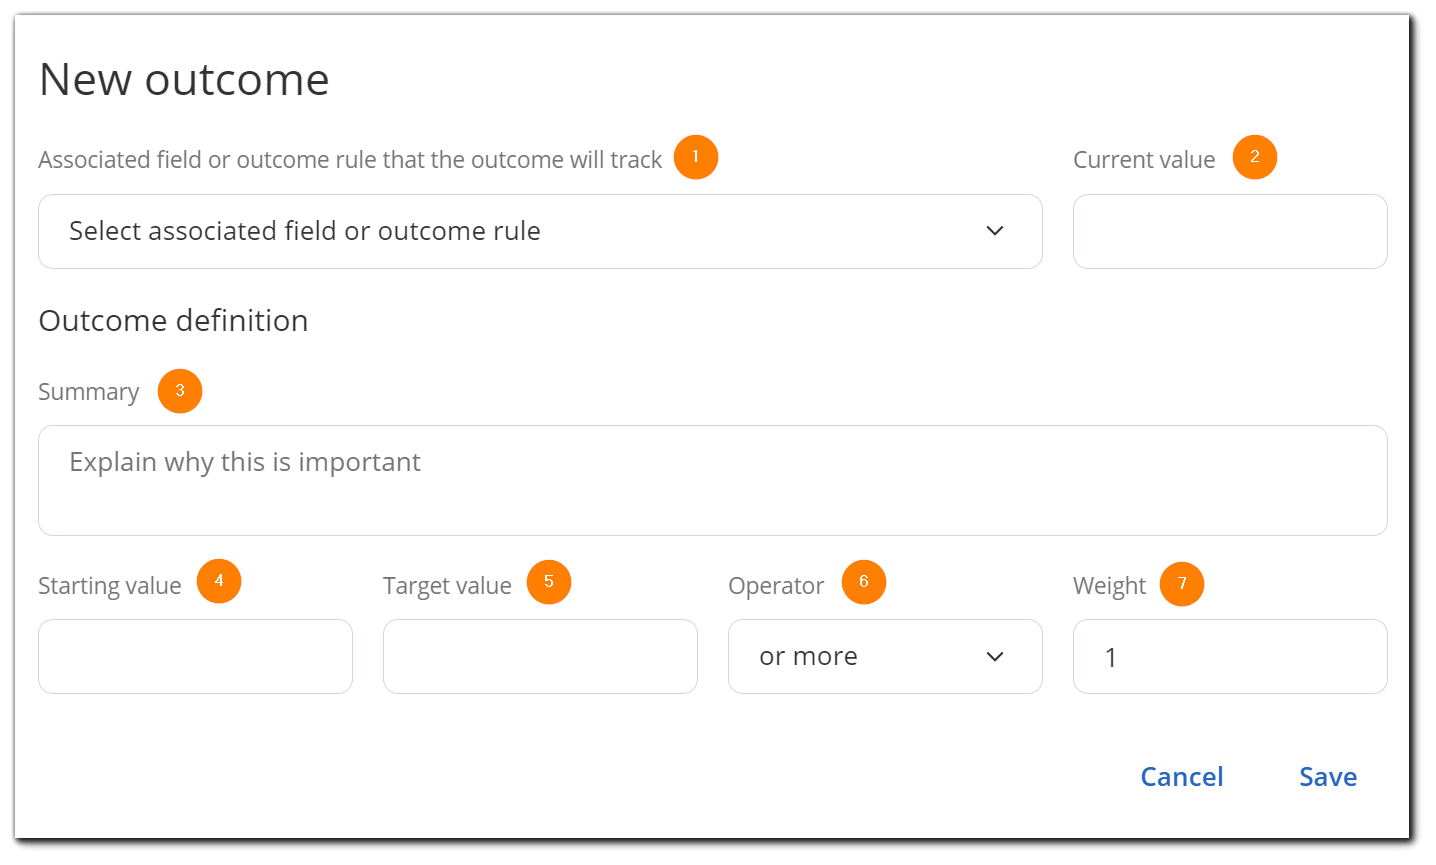Click the orange badge 6 beside Operator
Screen dimensions: 1436x865
tap(865, 581)
